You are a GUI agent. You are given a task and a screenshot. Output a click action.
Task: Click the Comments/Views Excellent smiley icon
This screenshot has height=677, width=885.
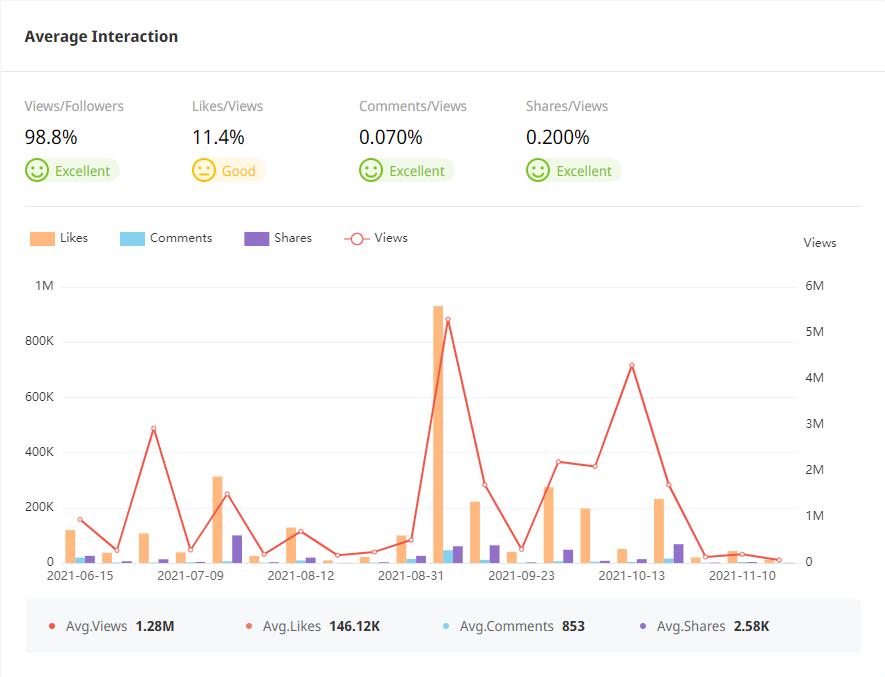[371, 170]
